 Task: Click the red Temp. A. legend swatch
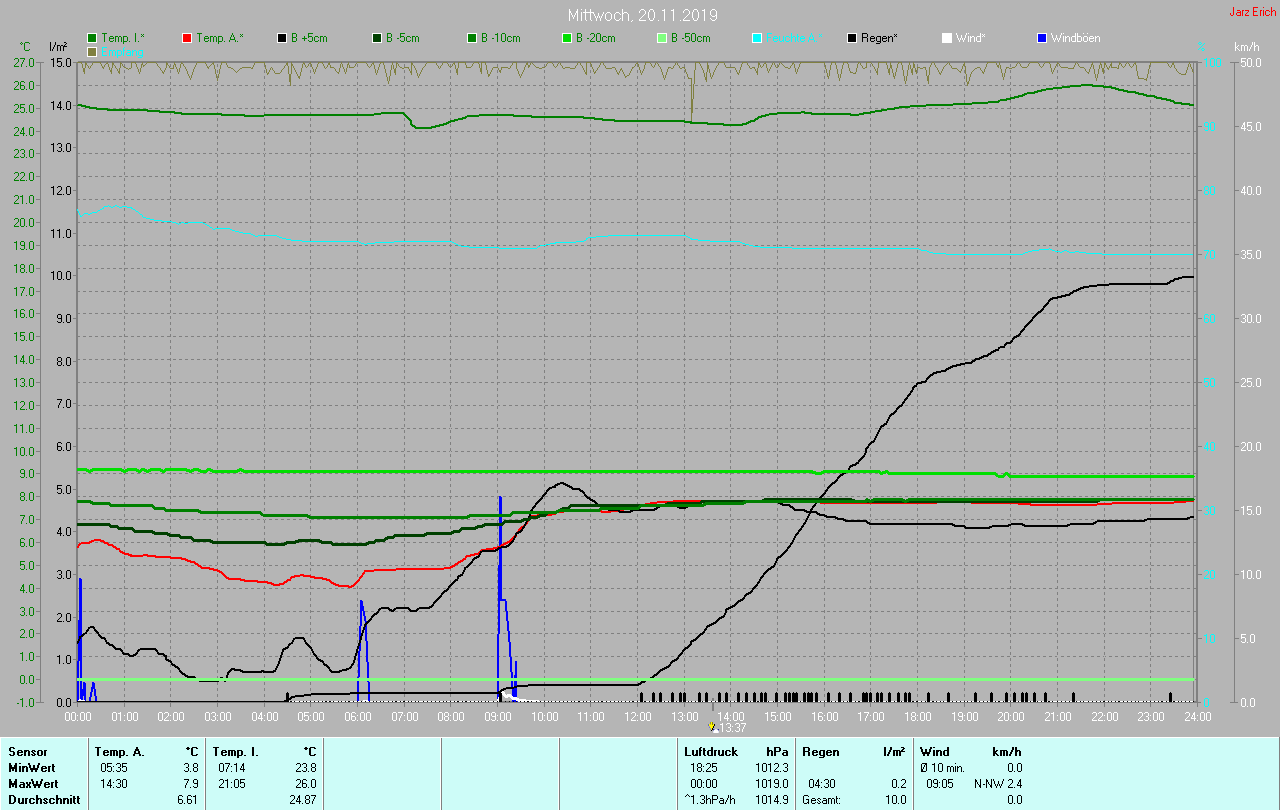[187, 38]
